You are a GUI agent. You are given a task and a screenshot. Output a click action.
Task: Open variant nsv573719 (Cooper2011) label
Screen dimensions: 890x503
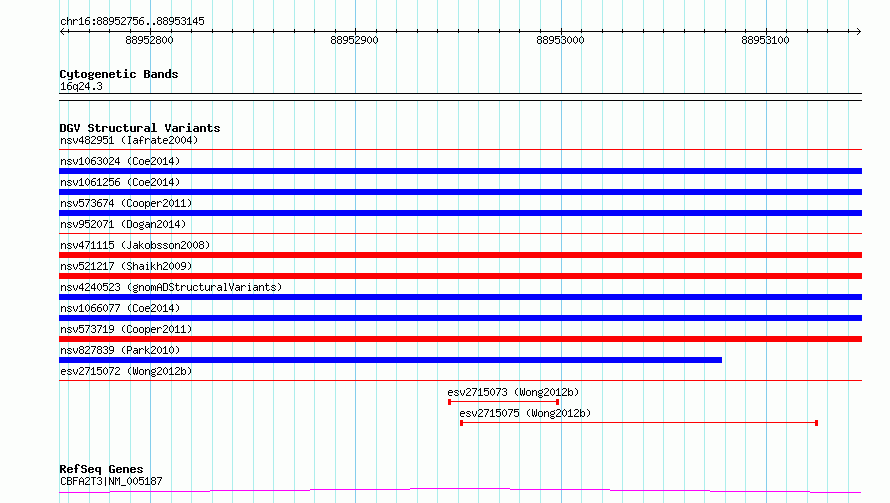point(126,329)
